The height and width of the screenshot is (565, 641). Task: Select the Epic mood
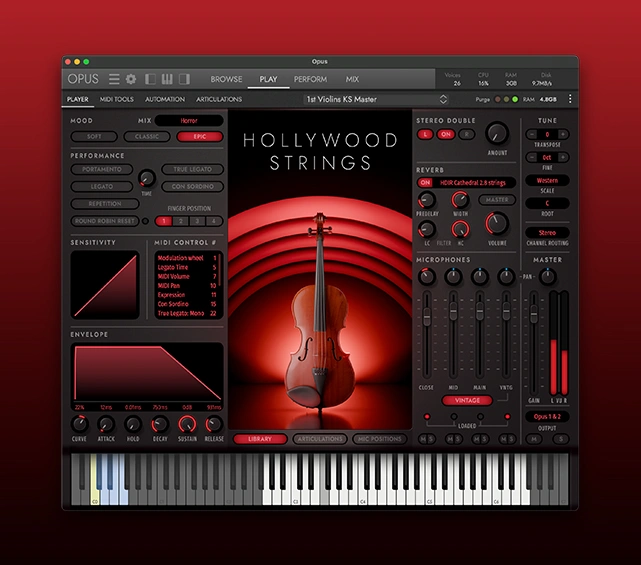199,137
